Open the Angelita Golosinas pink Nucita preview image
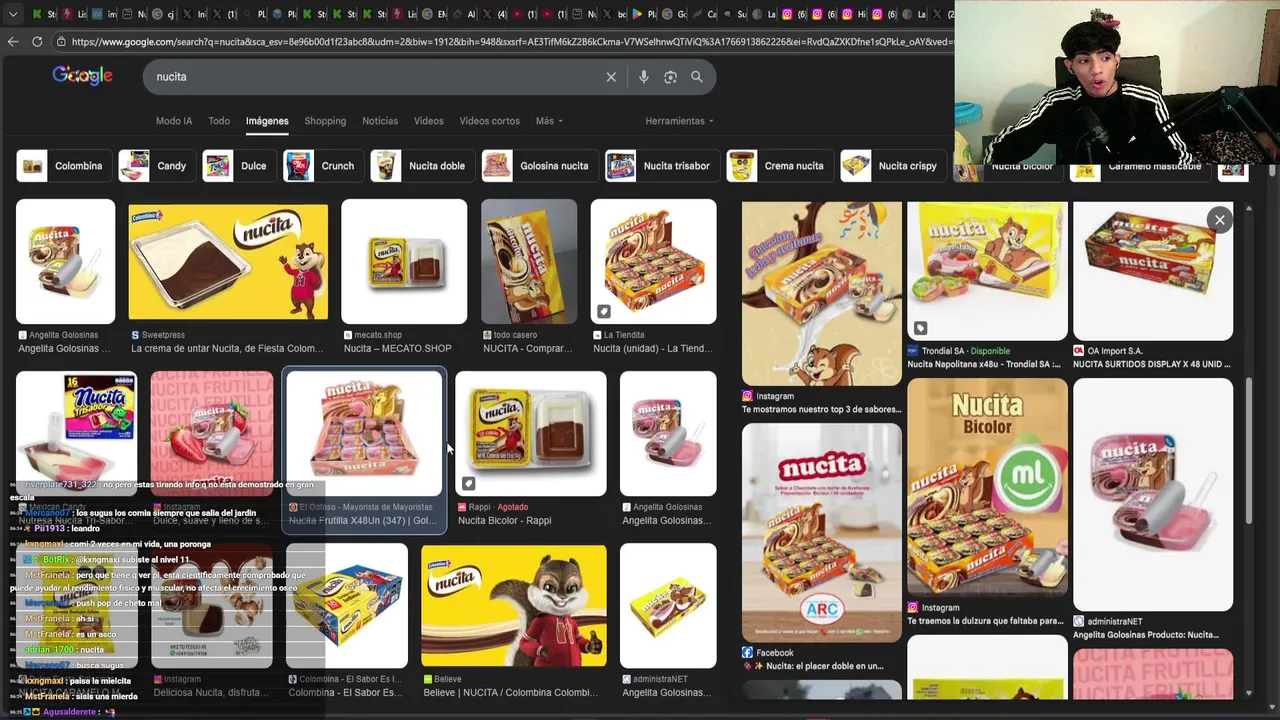The image size is (1280, 720). (1153, 494)
